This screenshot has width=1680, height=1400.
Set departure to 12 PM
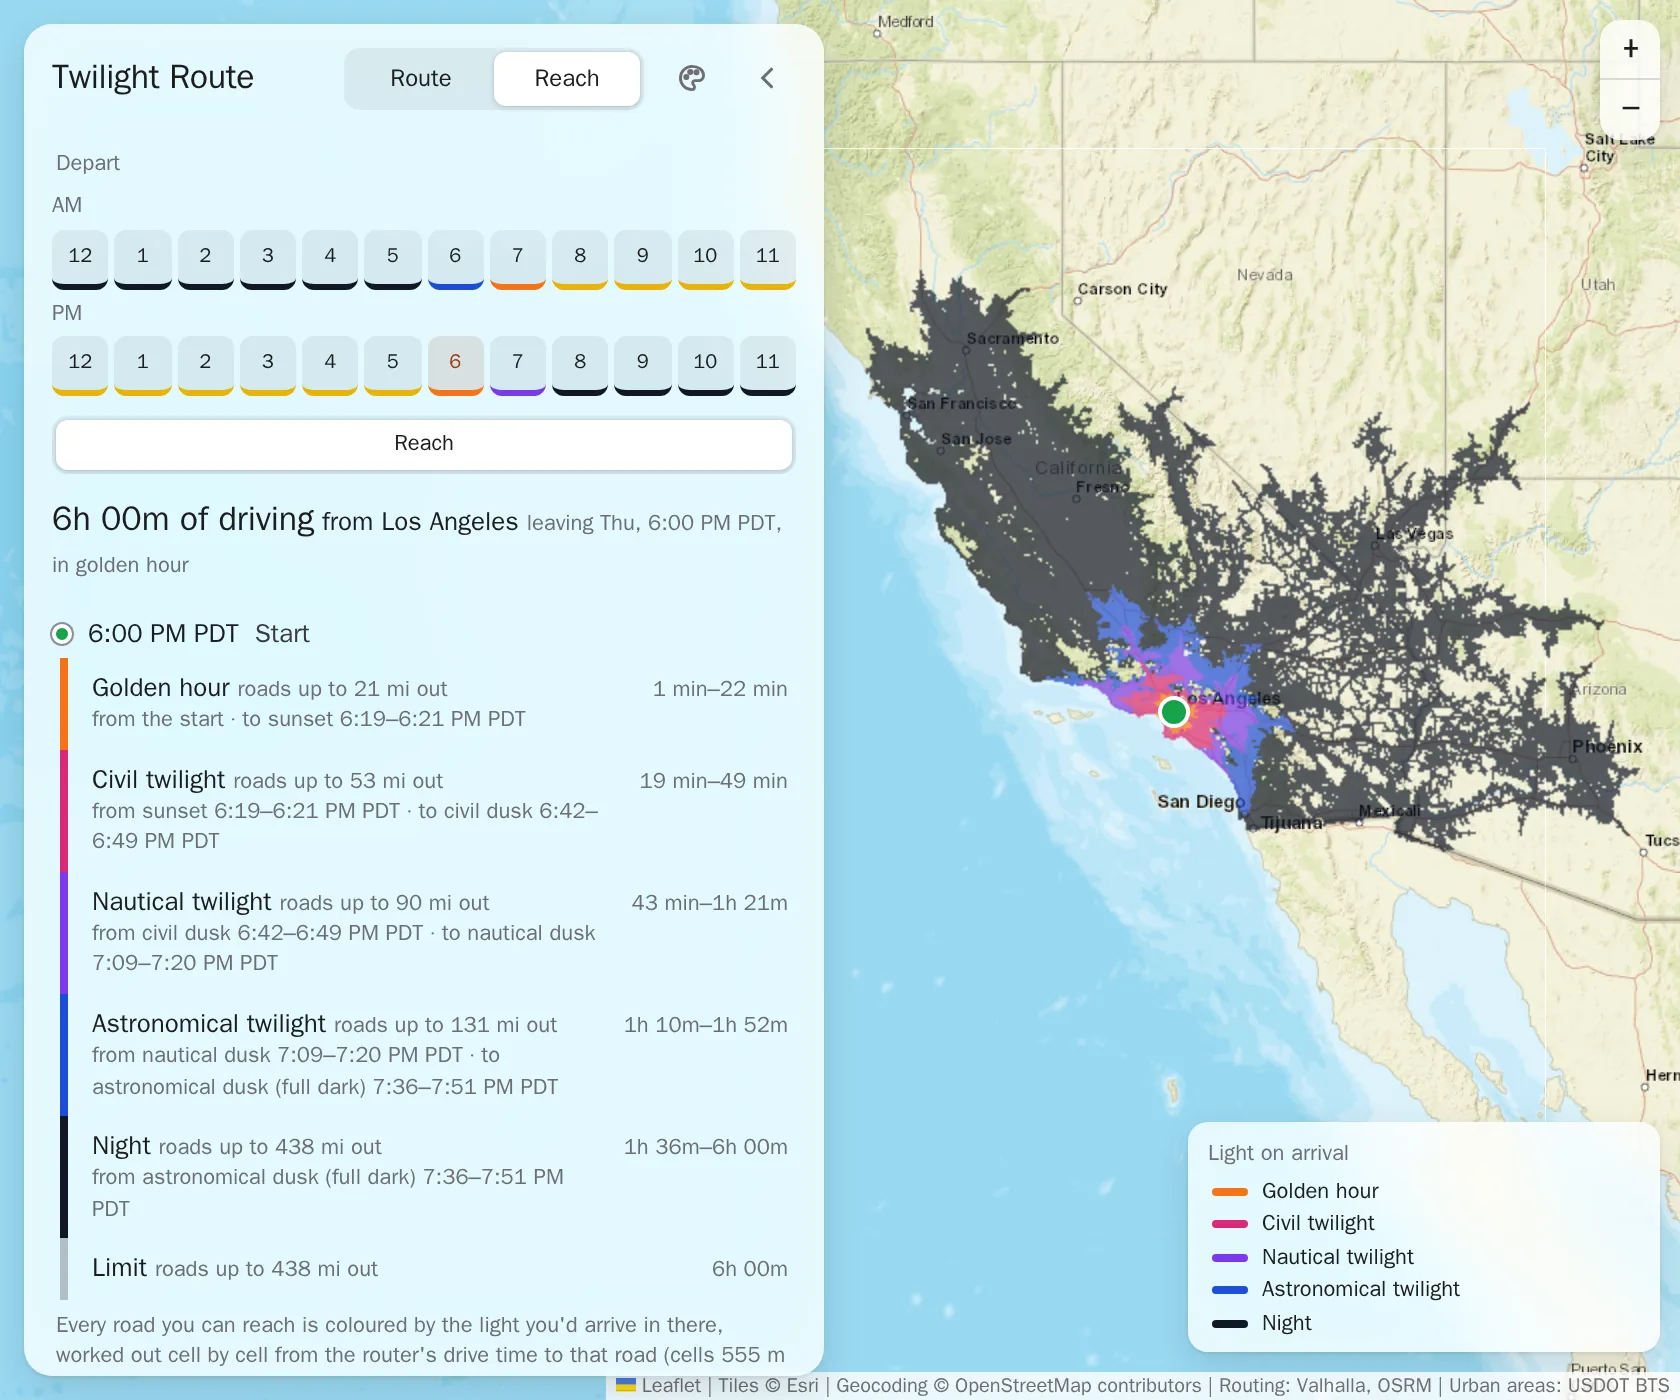[x=80, y=365]
